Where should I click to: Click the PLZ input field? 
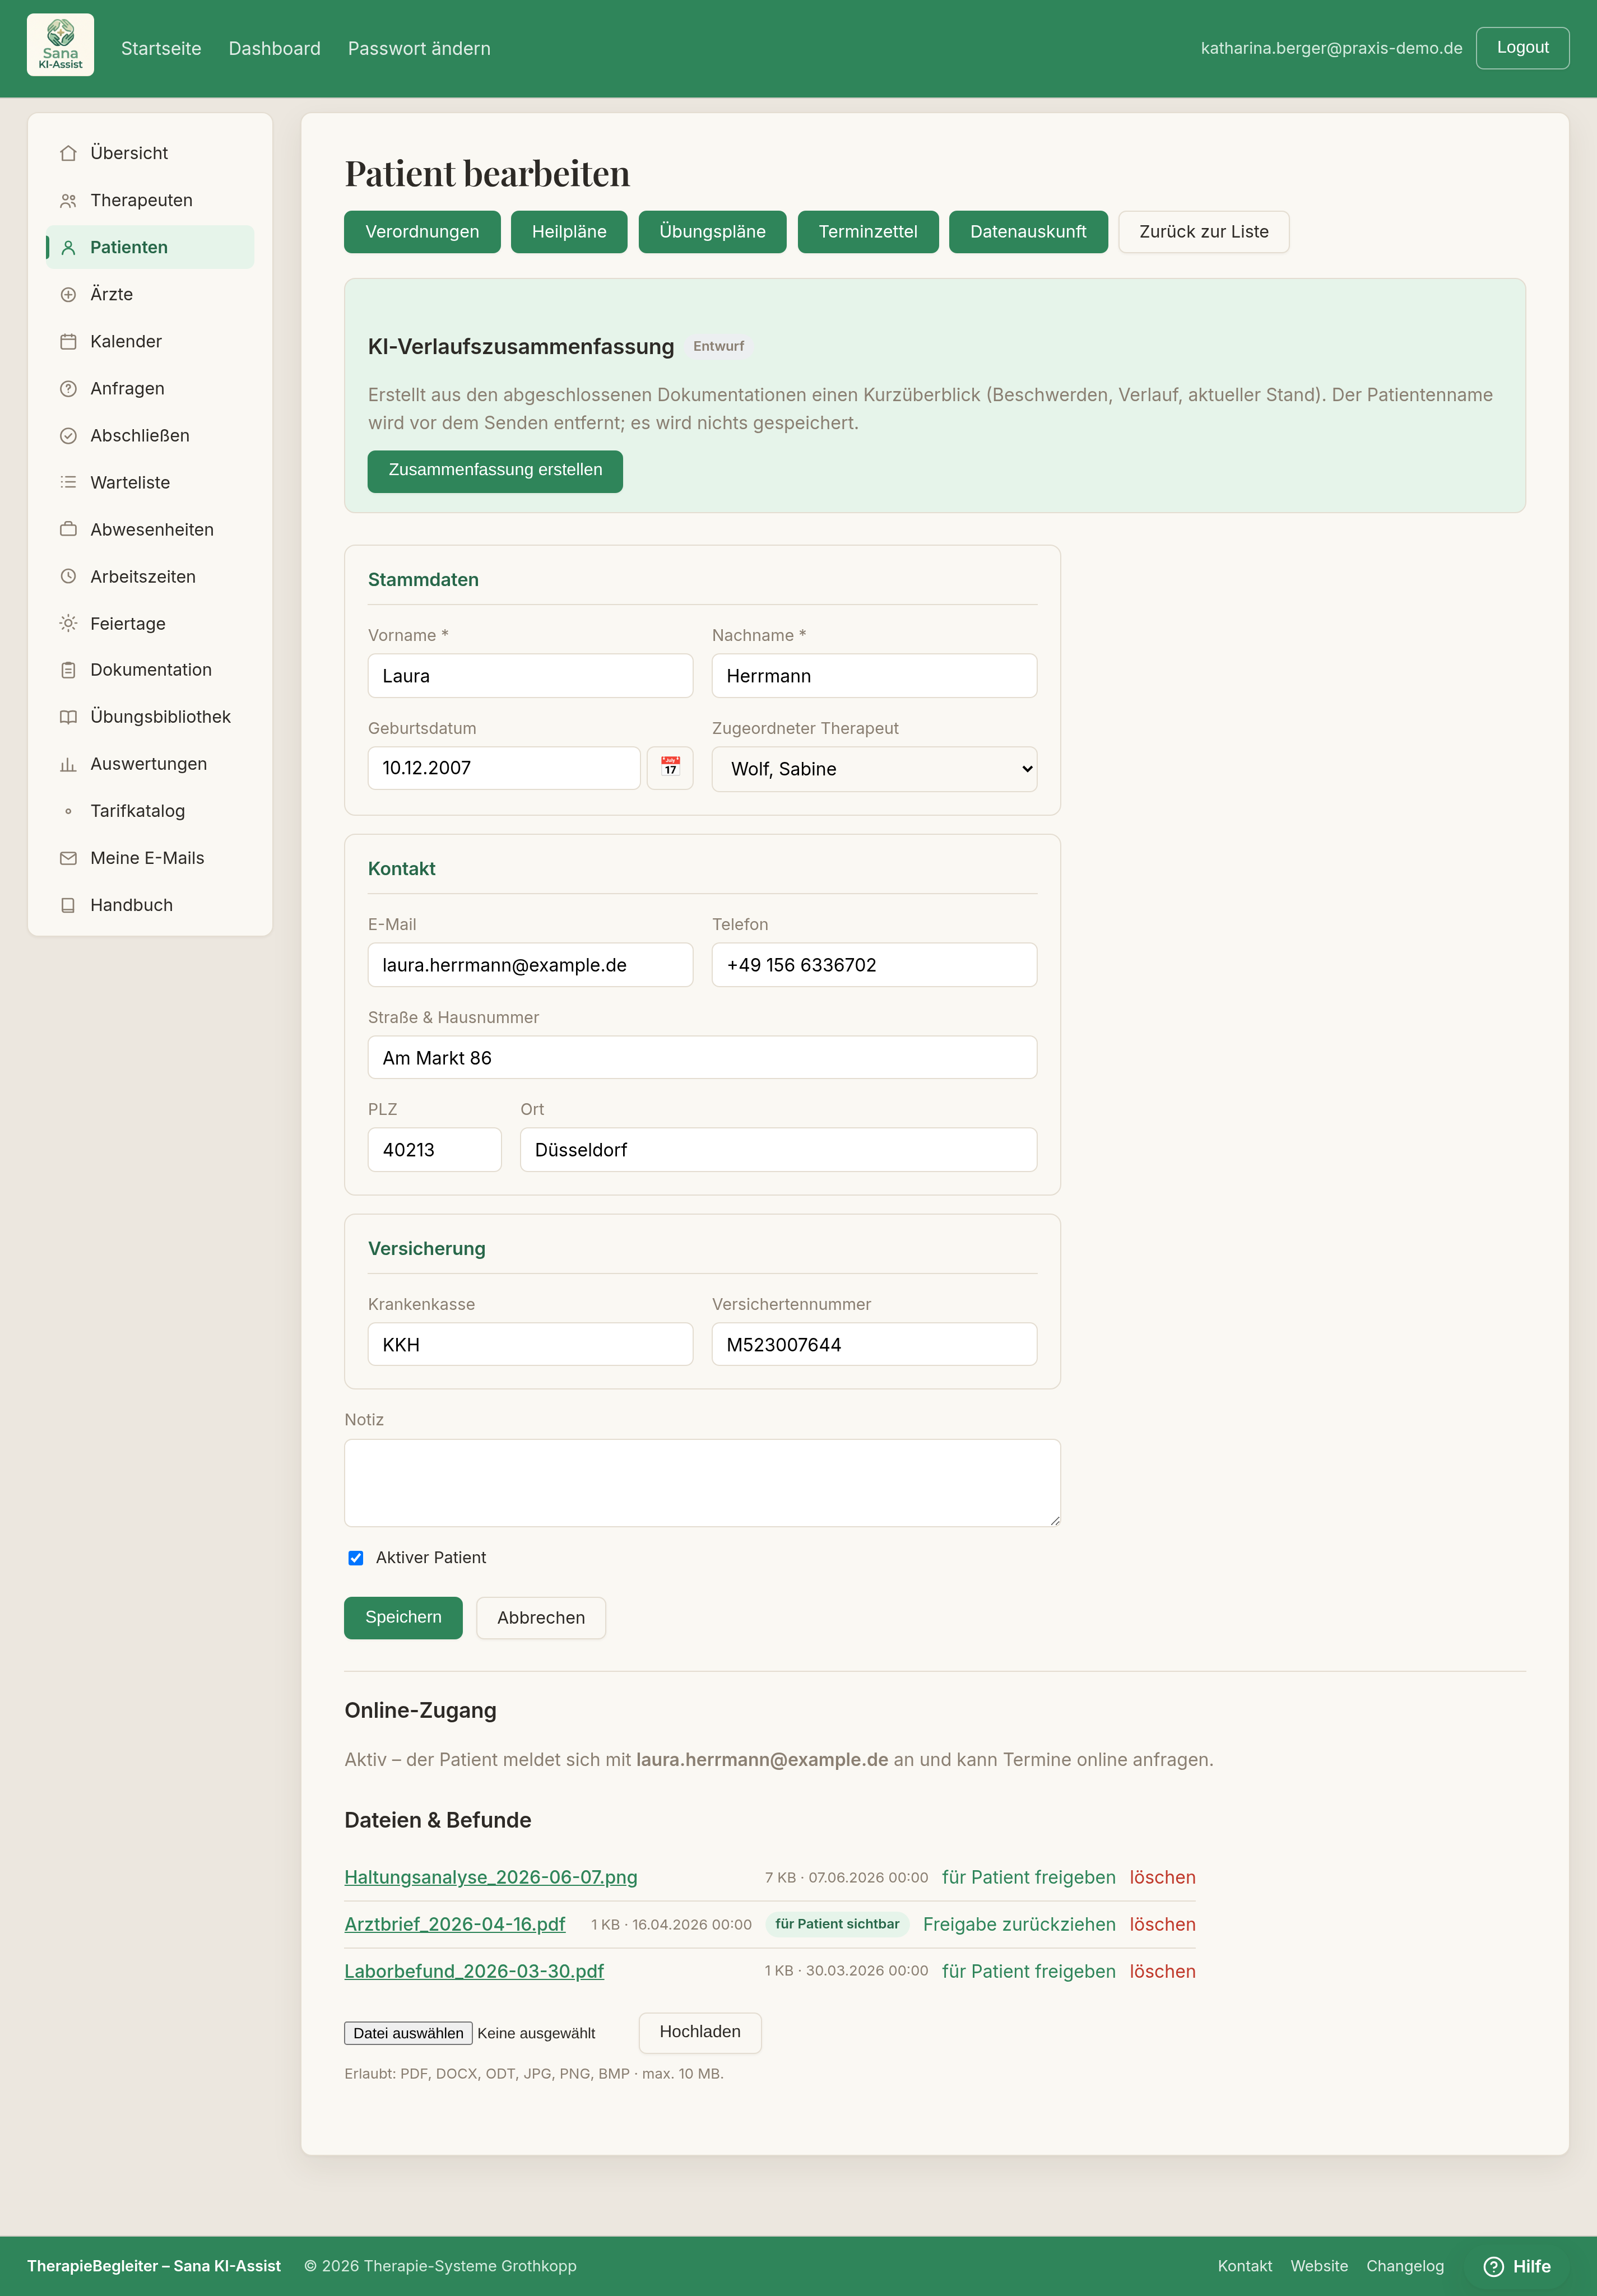(x=434, y=1150)
